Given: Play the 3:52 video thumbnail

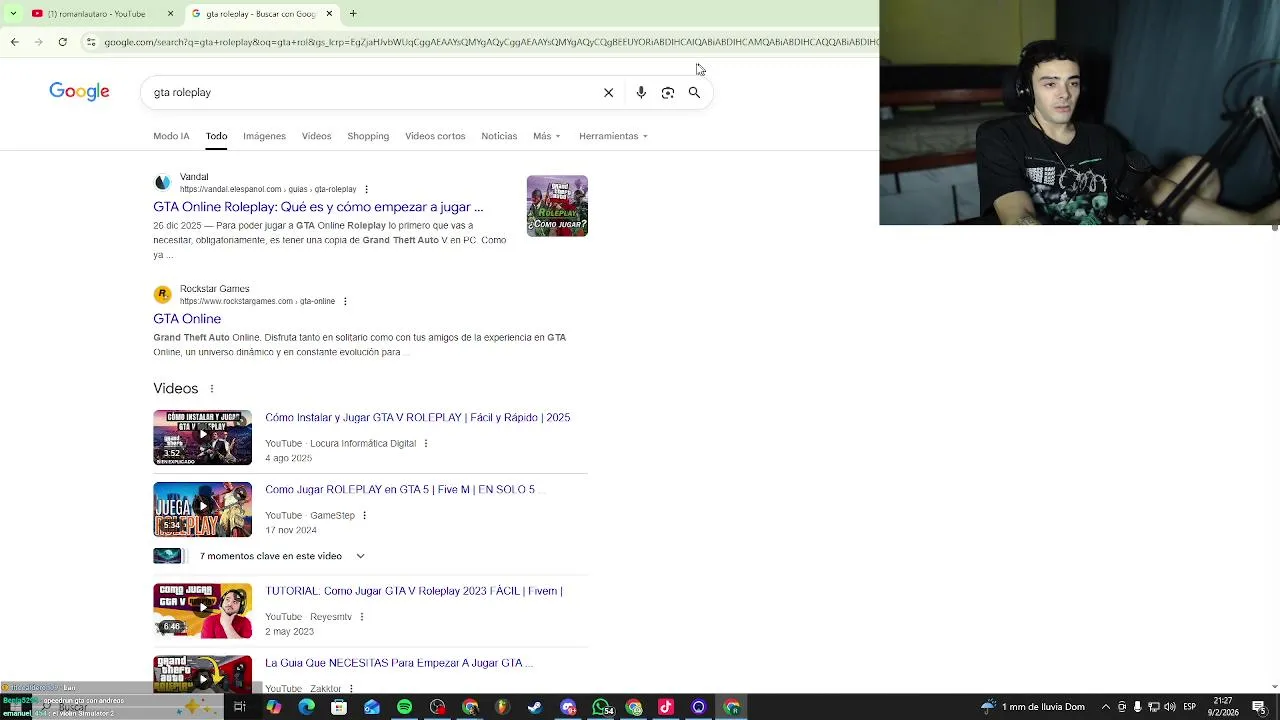Looking at the screenshot, I should pos(202,437).
